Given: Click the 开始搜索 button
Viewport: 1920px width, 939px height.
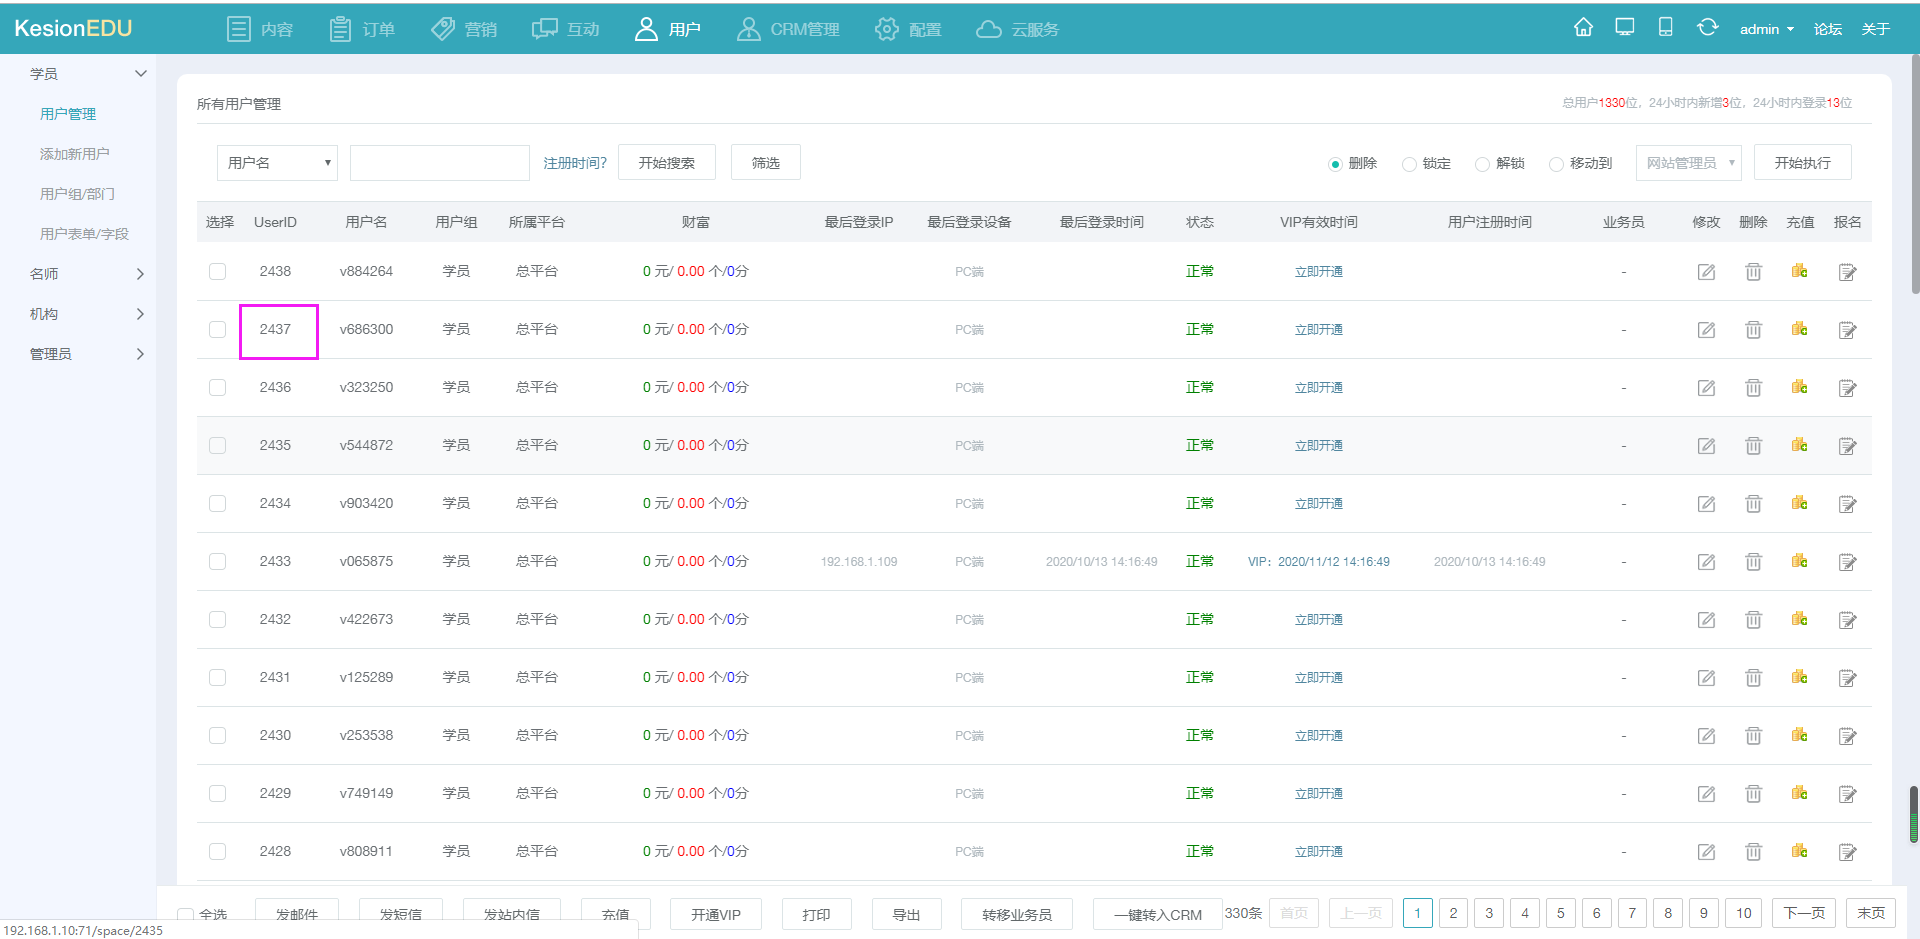Looking at the screenshot, I should [666, 163].
